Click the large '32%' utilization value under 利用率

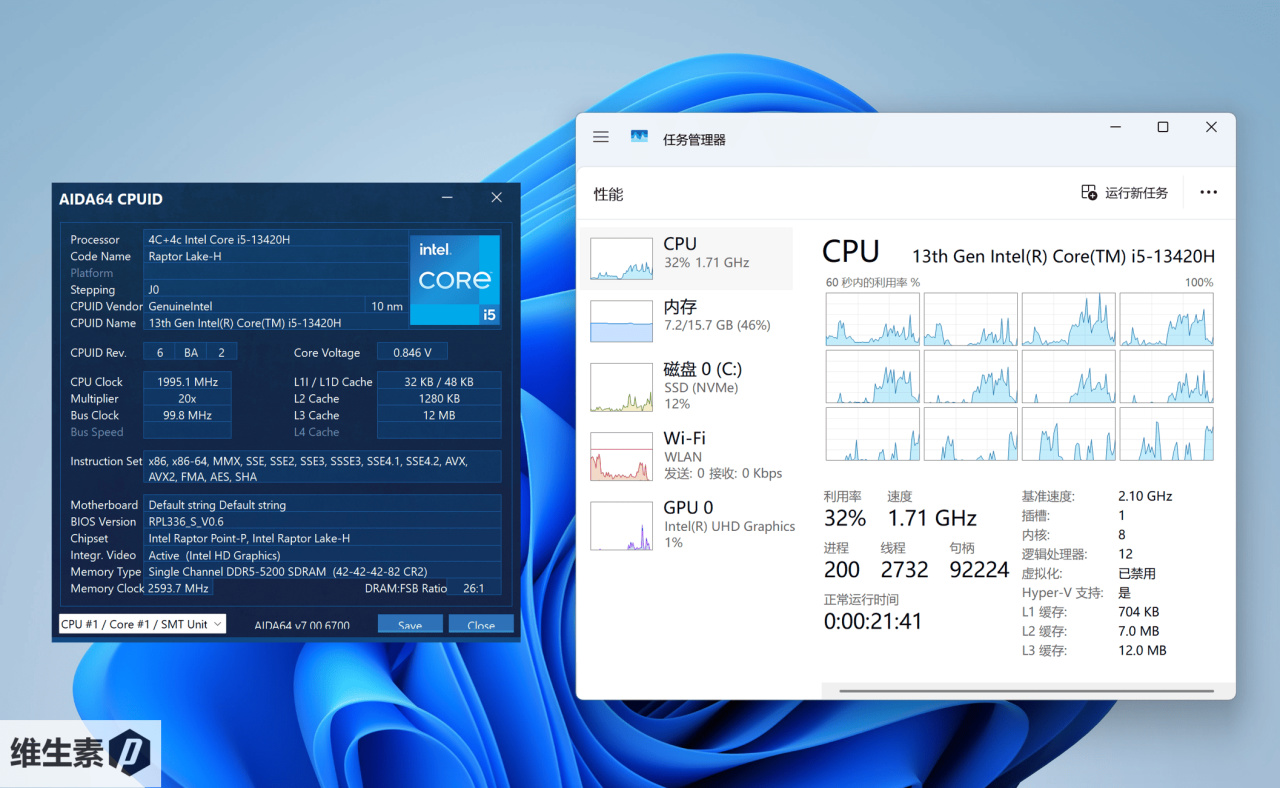tap(845, 518)
